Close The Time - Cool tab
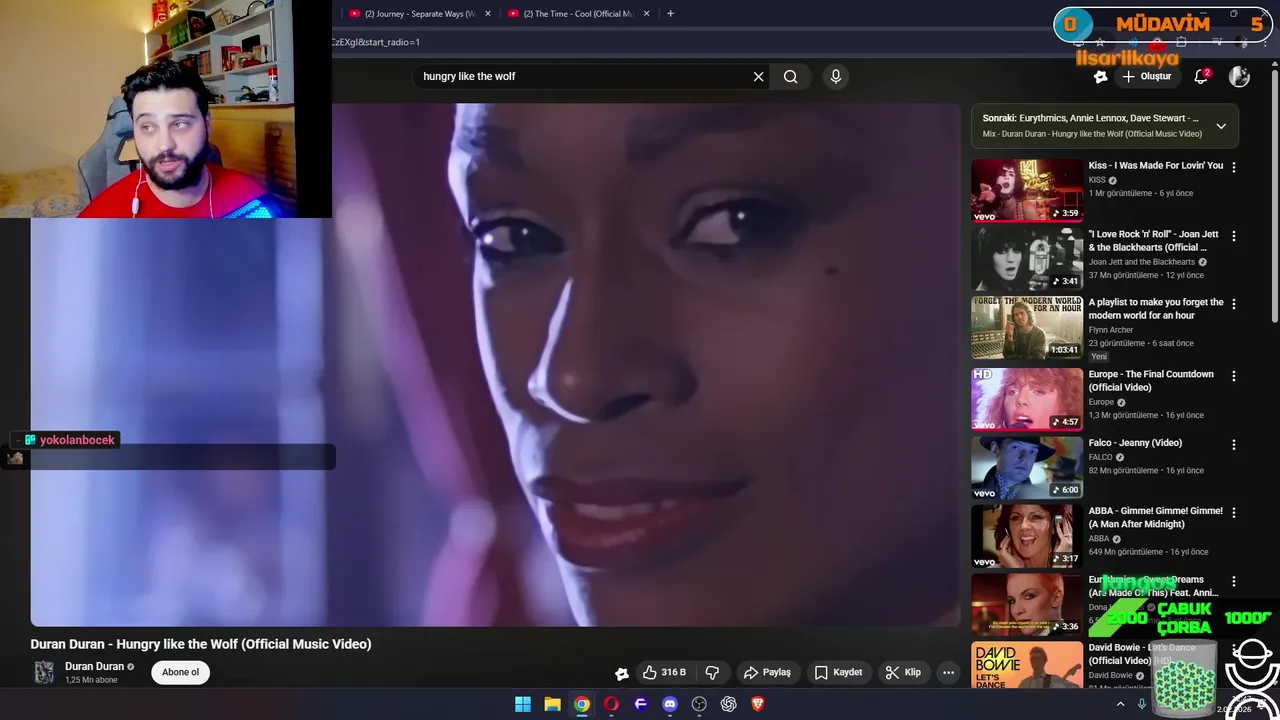 pos(647,14)
